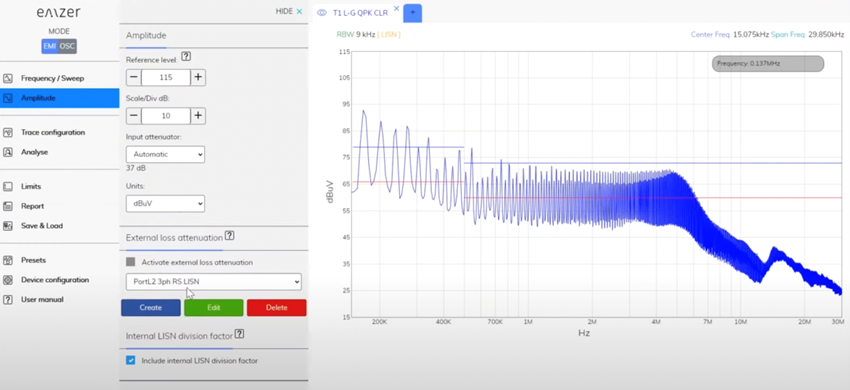Select Trace configuration menu item
This screenshot has width=850, height=390.
53,132
